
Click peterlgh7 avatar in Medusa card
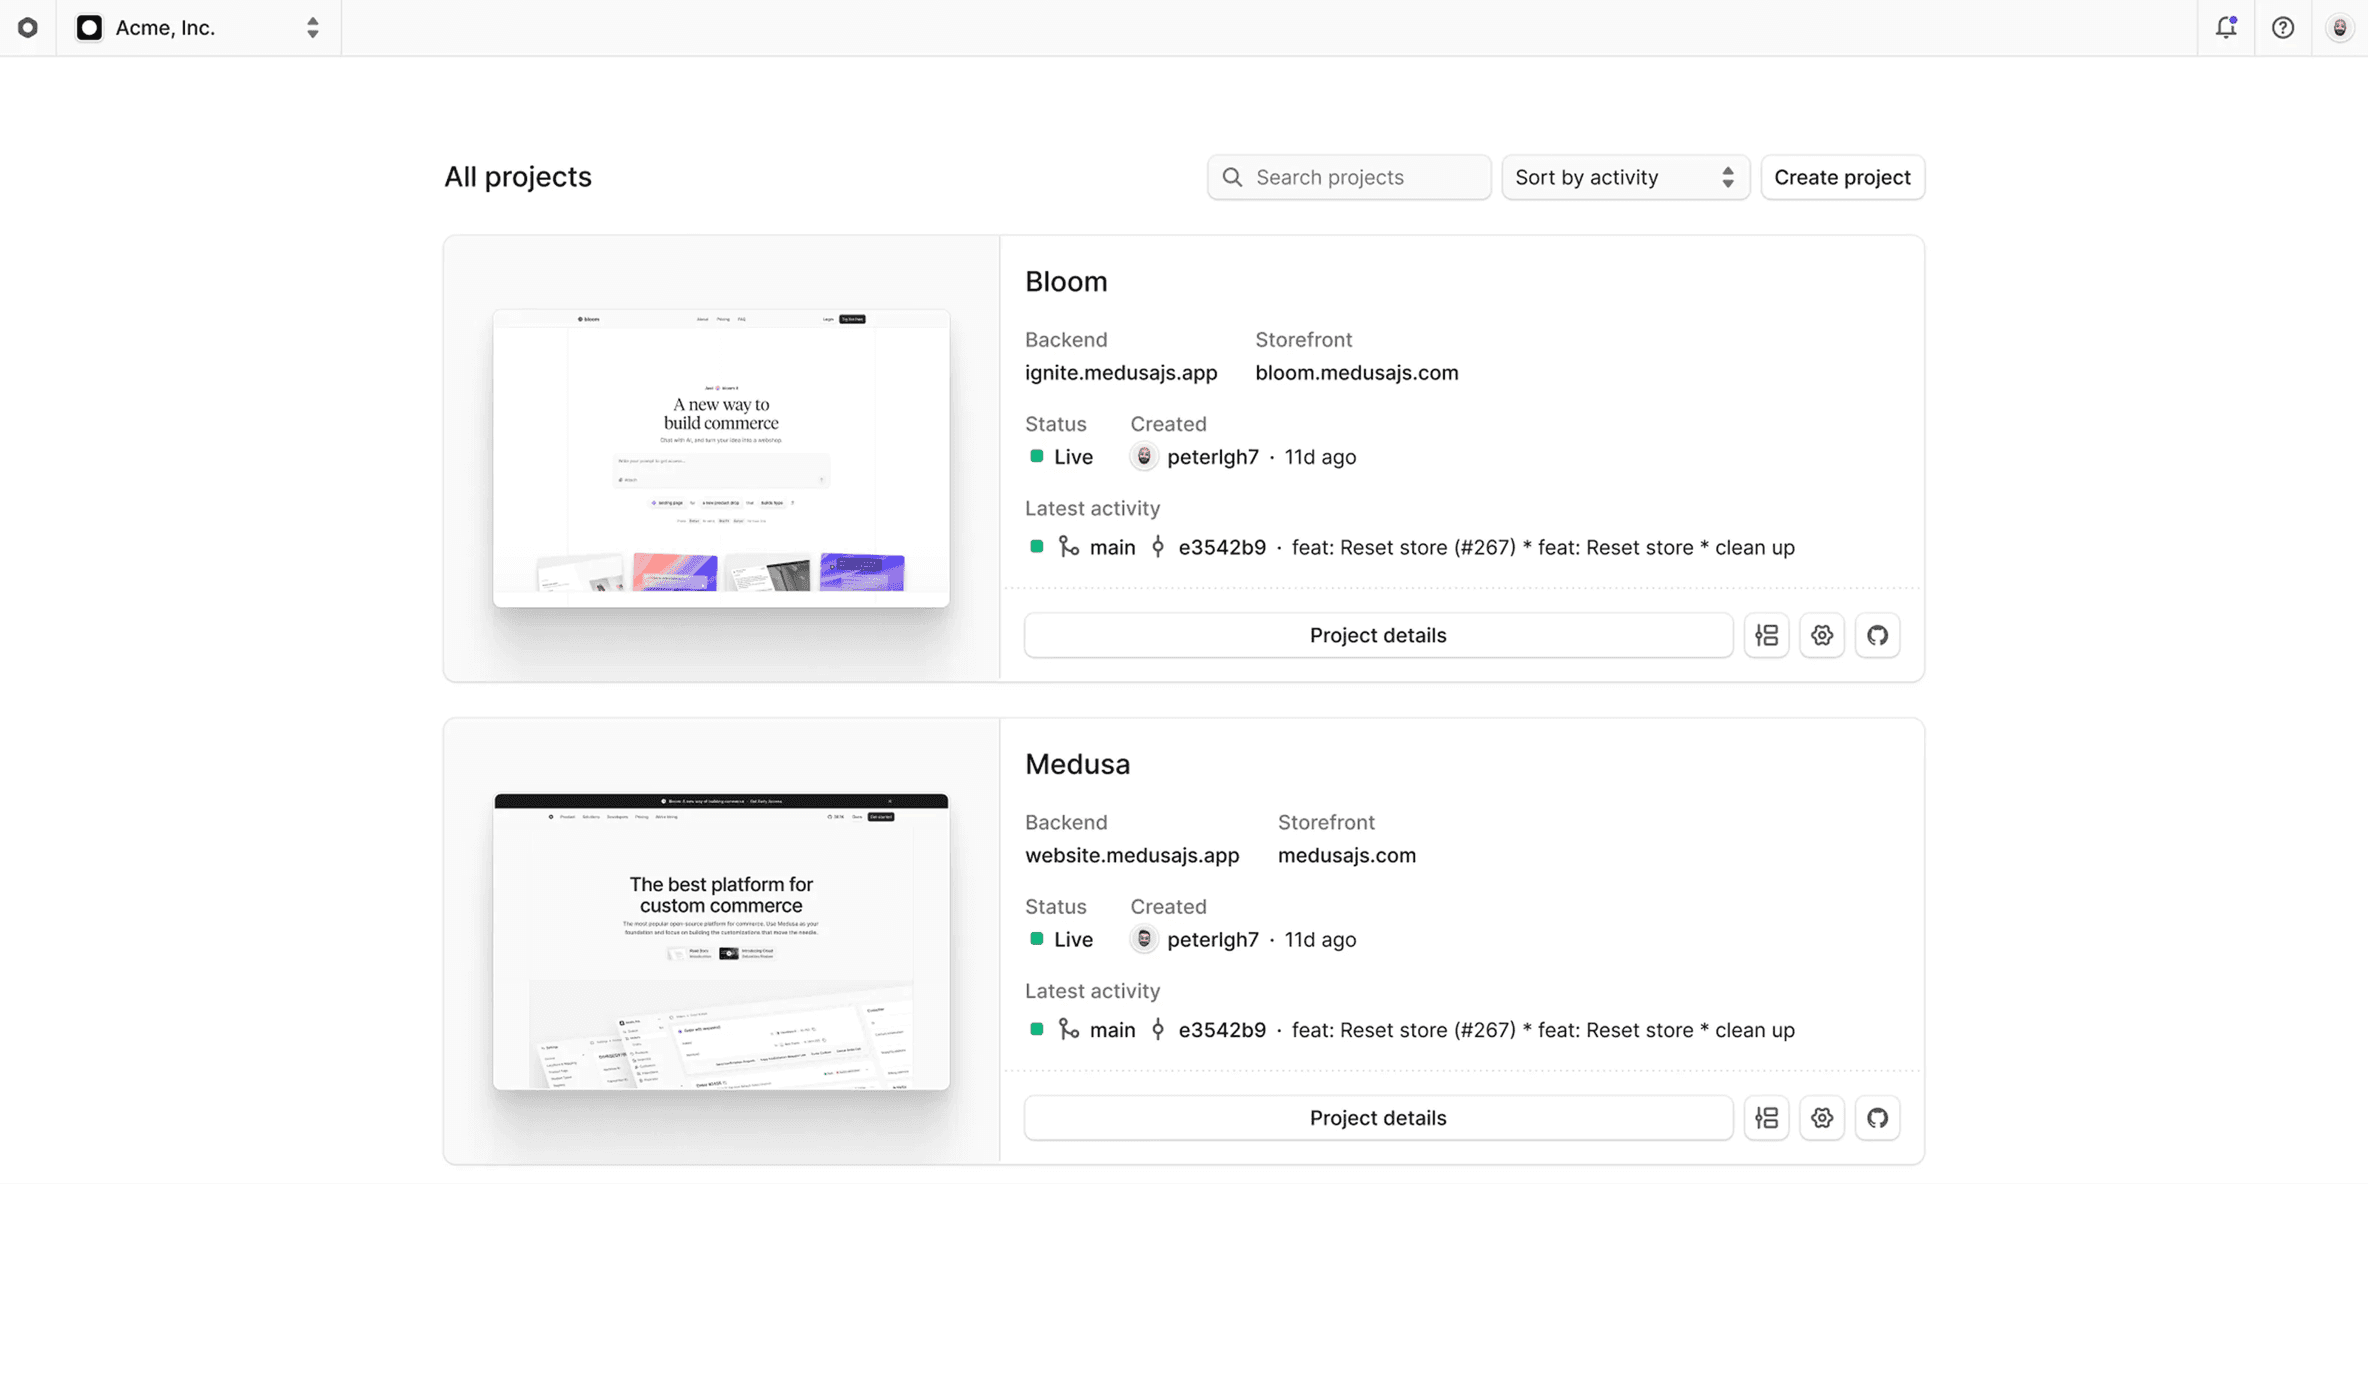coord(1144,940)
